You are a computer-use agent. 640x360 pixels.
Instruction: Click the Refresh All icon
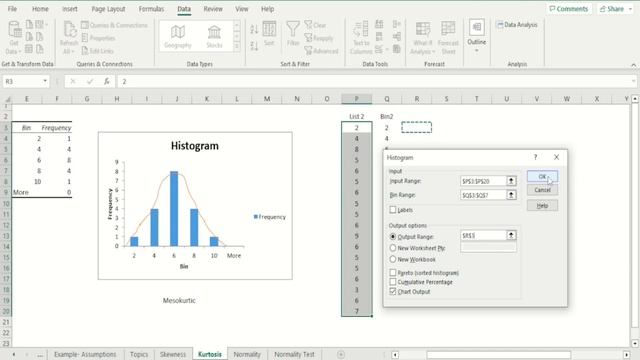coord(69,38)
